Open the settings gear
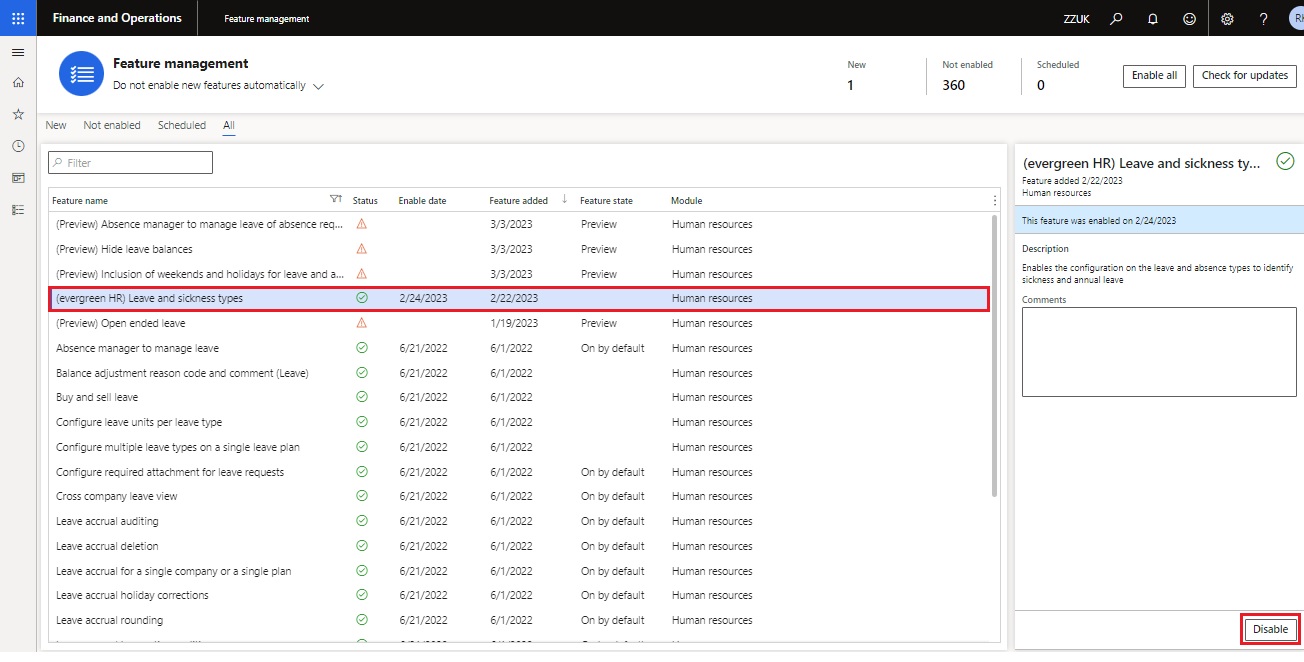This screenshot has height=662, width=1304. pyautogui.click(x=1226, y=18)
